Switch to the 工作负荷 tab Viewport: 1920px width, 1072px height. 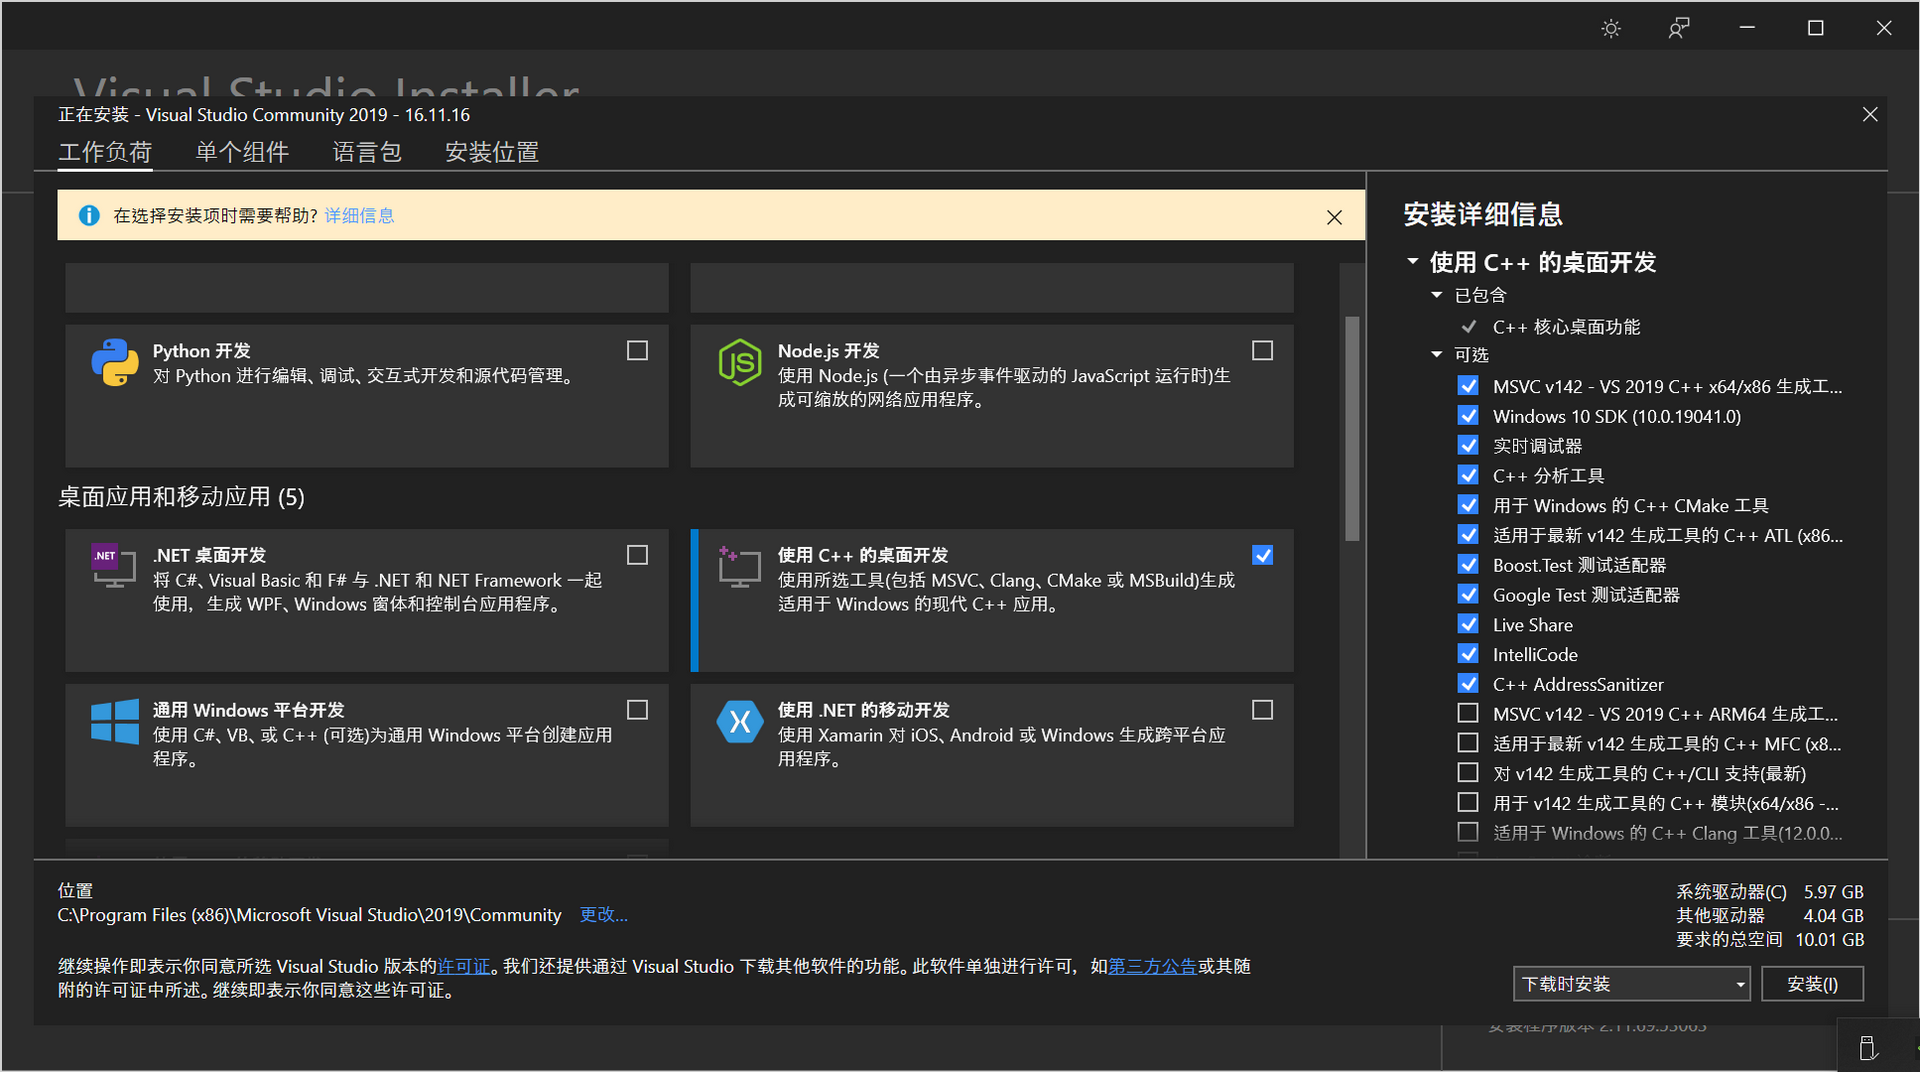coord(105,152)
